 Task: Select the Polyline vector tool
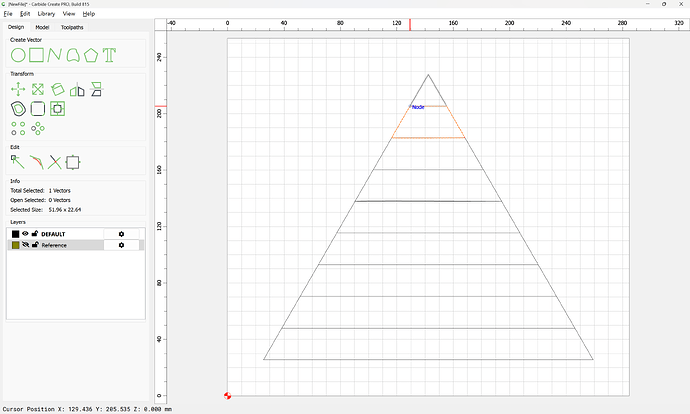pyautogui.click(x=55, y=55)
